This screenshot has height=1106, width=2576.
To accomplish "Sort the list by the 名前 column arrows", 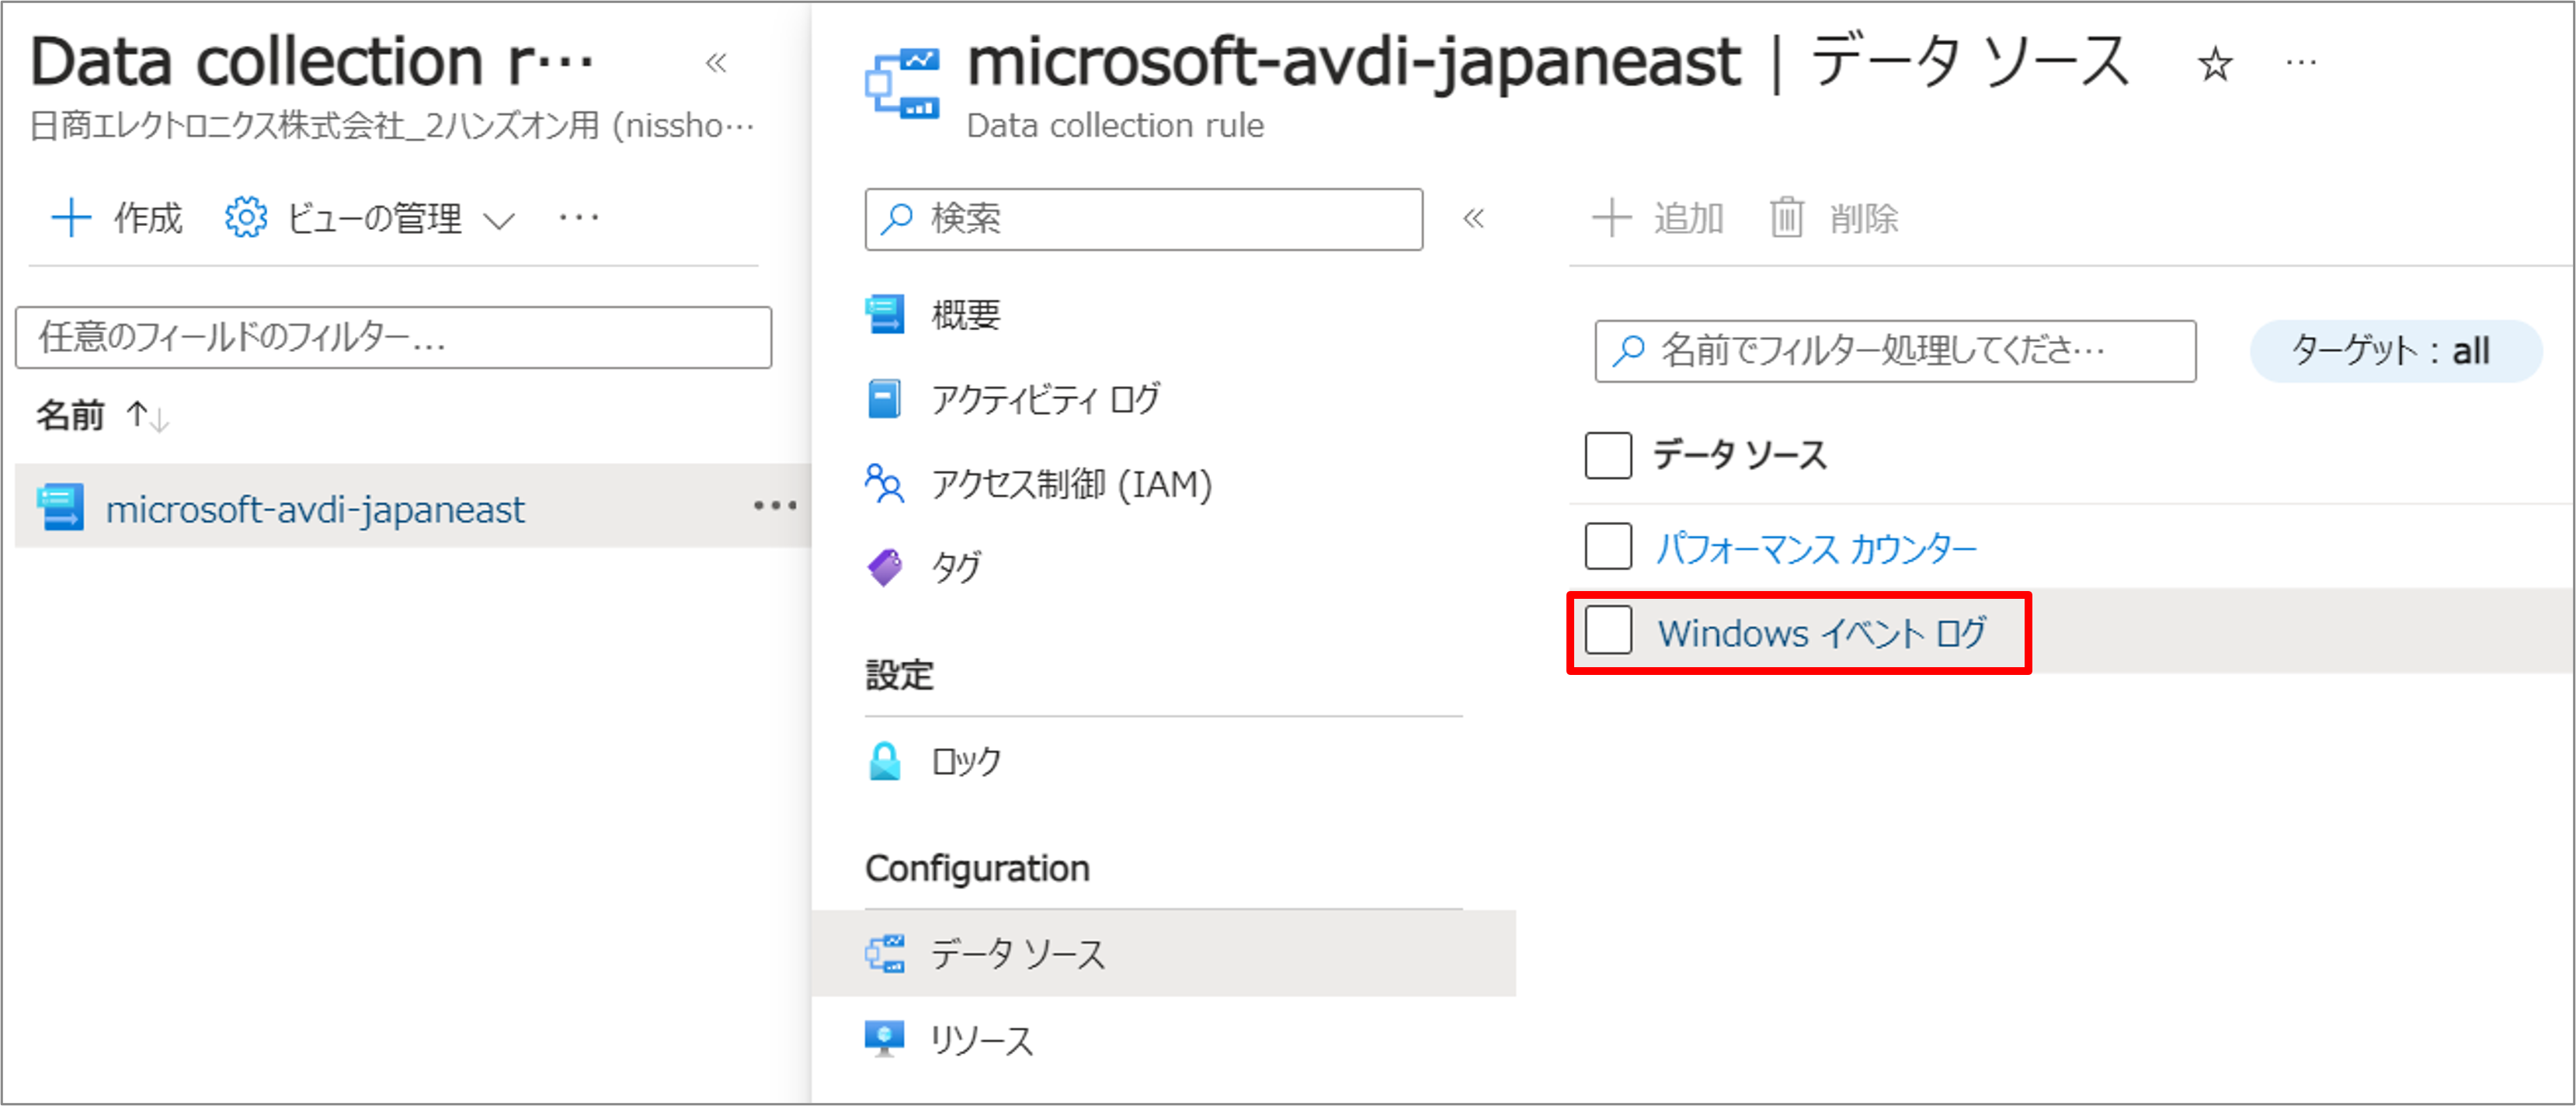I will point(148,415).
